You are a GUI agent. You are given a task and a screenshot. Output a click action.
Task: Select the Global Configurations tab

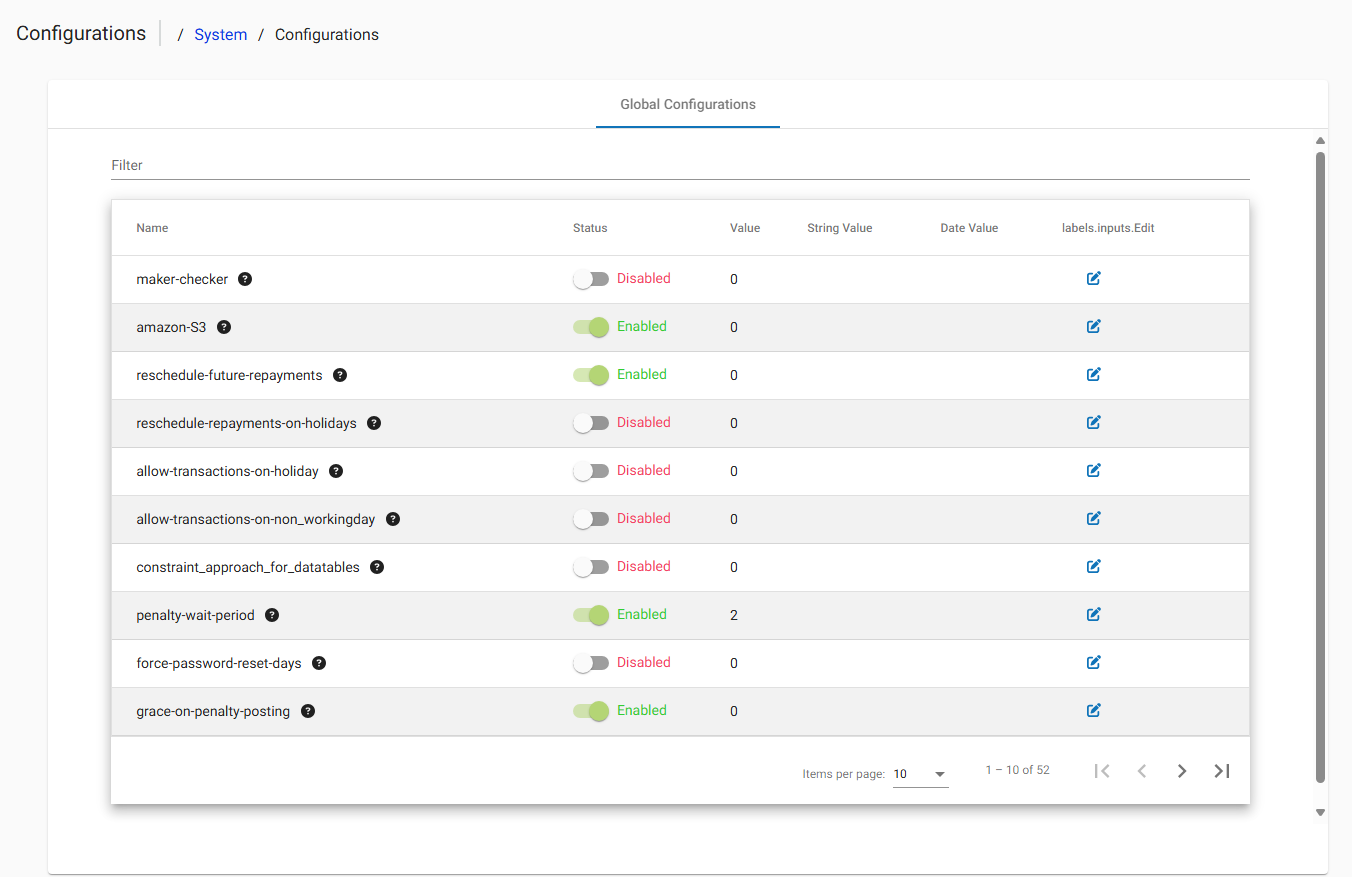(x=688, y=104)
